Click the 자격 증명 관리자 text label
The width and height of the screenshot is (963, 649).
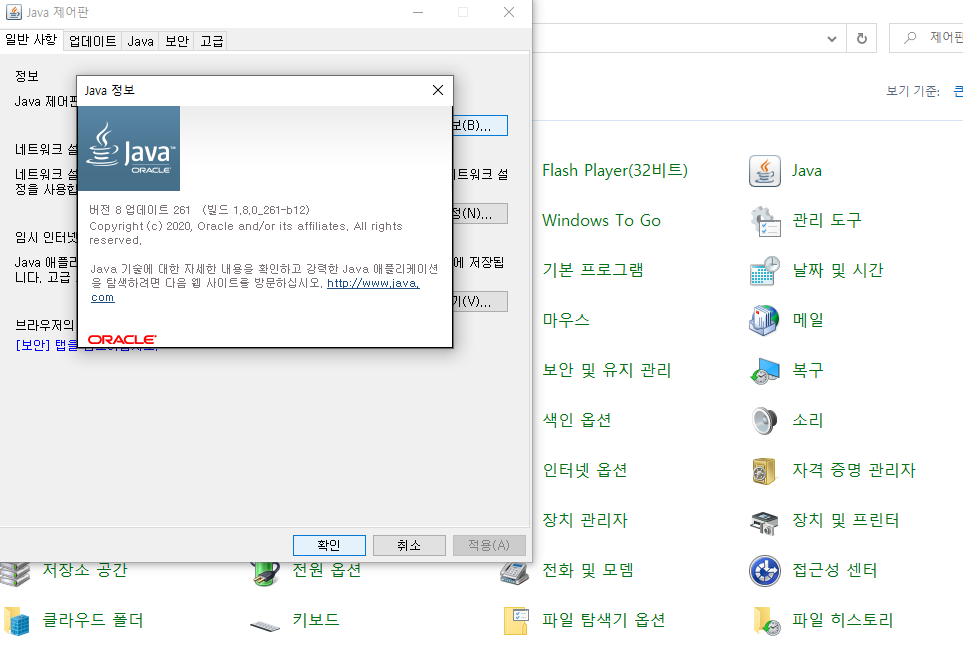pos(854,470)
